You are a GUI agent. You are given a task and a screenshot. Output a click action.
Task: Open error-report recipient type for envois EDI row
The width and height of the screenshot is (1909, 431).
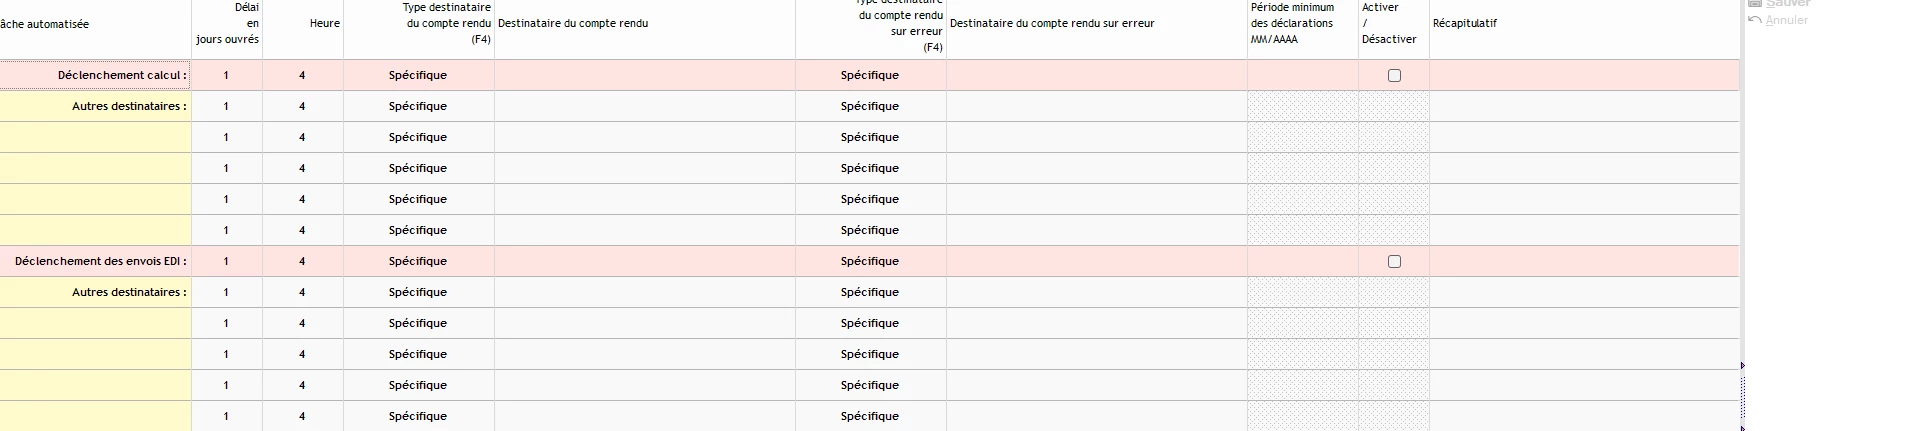click(x=870, y=261)
